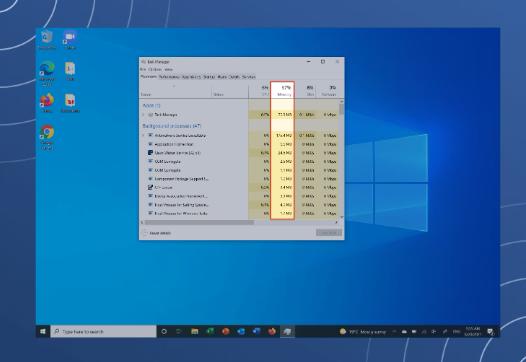The image size is (526, 362).
Task: Click the taskbar clock and date
Action: (472, 331)
